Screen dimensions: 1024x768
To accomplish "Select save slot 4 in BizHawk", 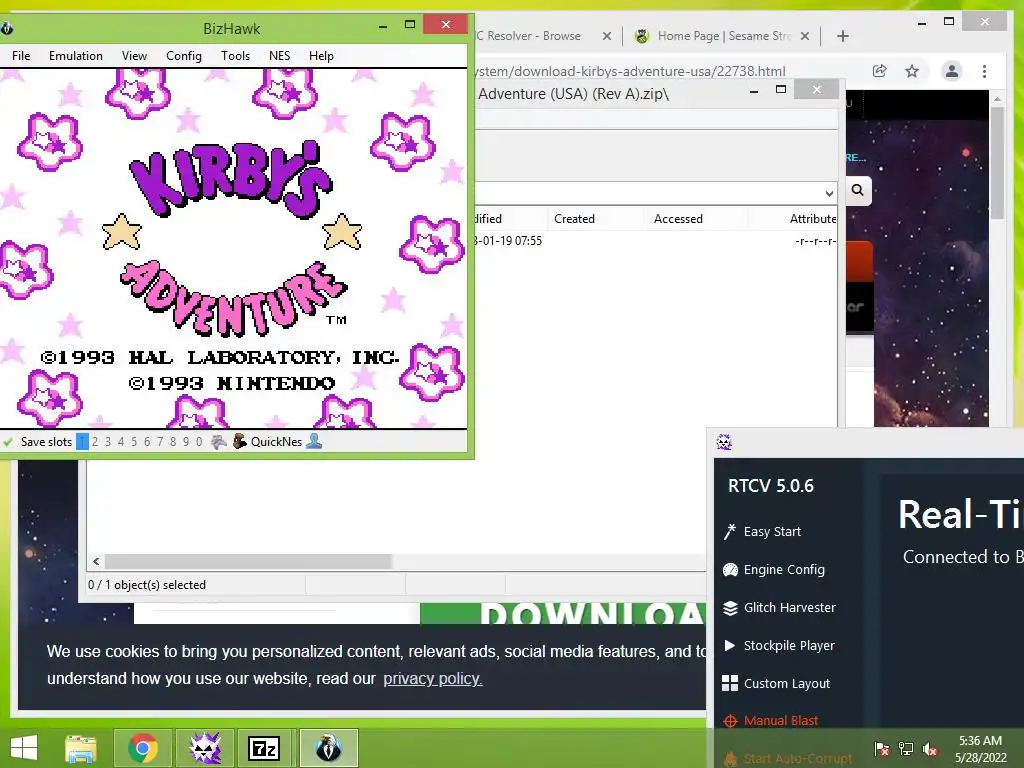I will click(121, 441).
